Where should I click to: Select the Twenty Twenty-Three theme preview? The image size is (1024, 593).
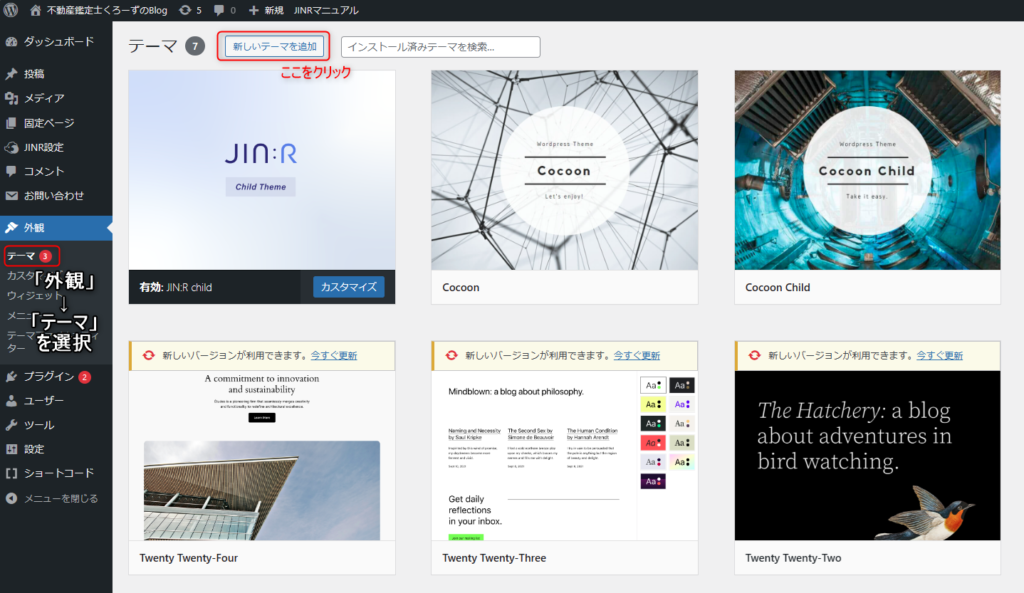(564, 455)
